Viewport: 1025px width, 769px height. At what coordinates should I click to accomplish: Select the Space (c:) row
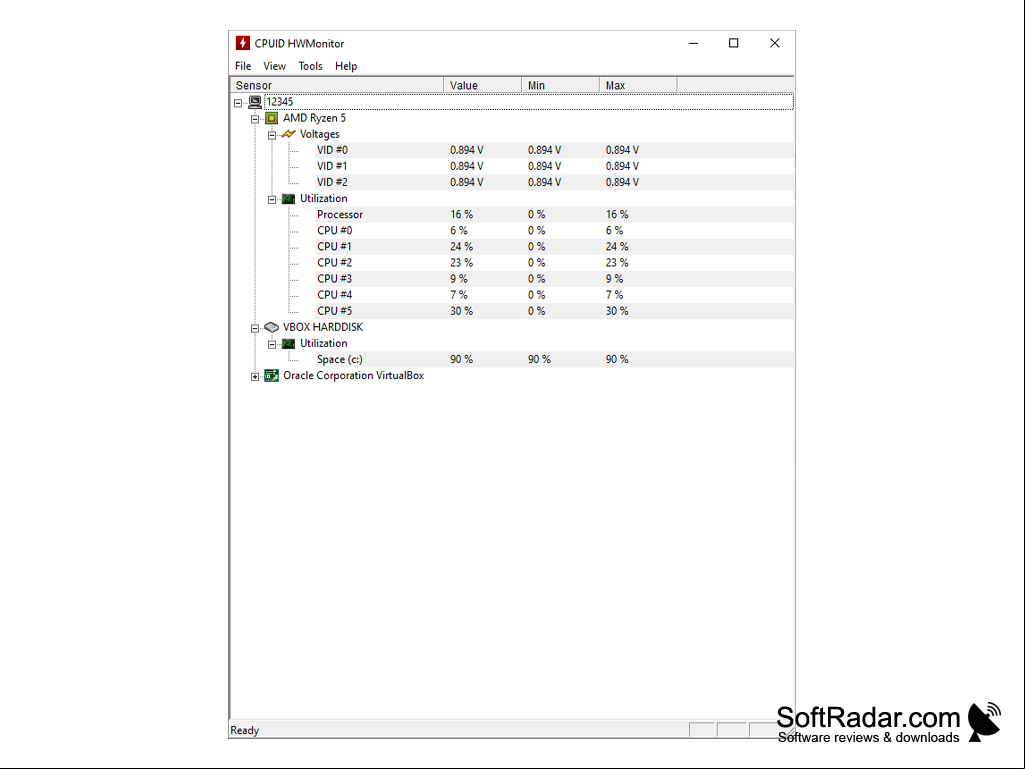554,360
